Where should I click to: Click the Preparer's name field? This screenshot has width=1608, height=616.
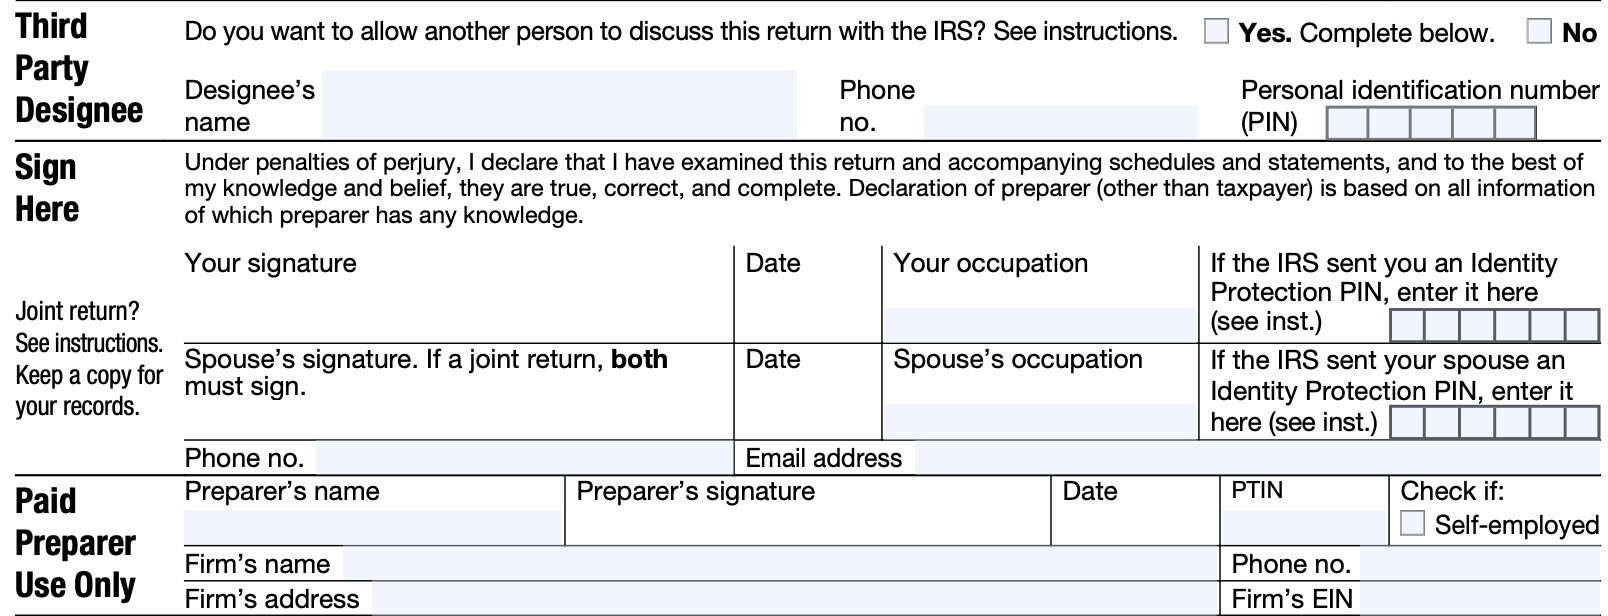pyautogui.click(x=373, y=526)
